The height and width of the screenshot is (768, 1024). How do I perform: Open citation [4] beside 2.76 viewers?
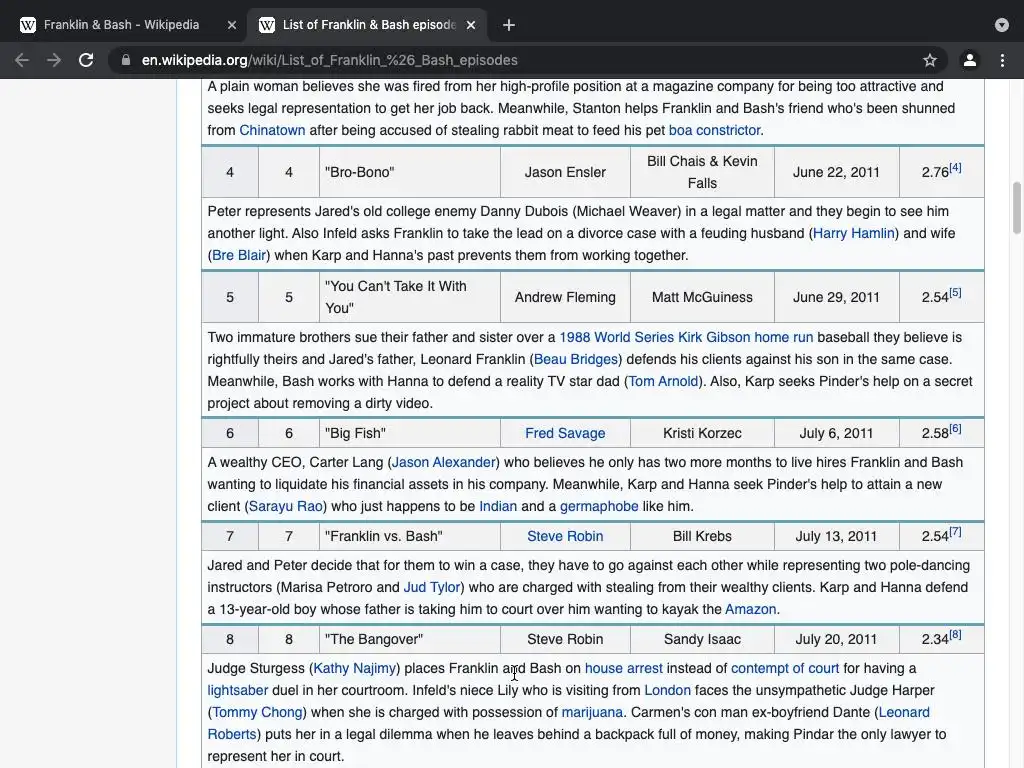[x=955, y=168]
